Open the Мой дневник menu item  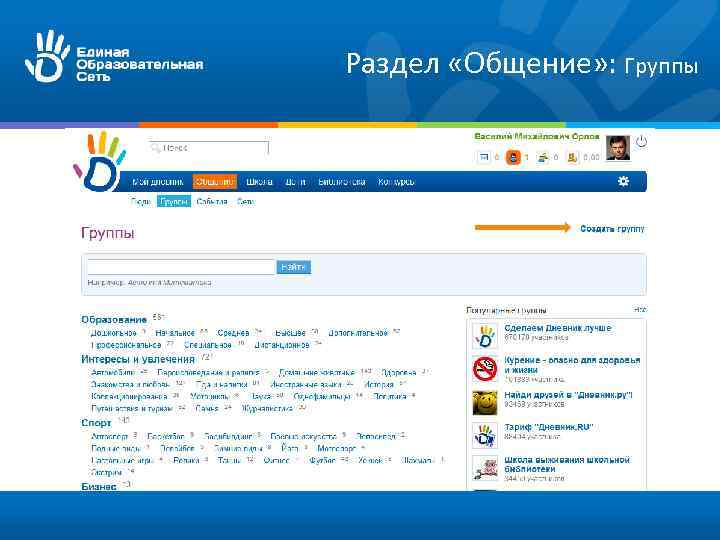pyautogui.click(x=158, y=182)
